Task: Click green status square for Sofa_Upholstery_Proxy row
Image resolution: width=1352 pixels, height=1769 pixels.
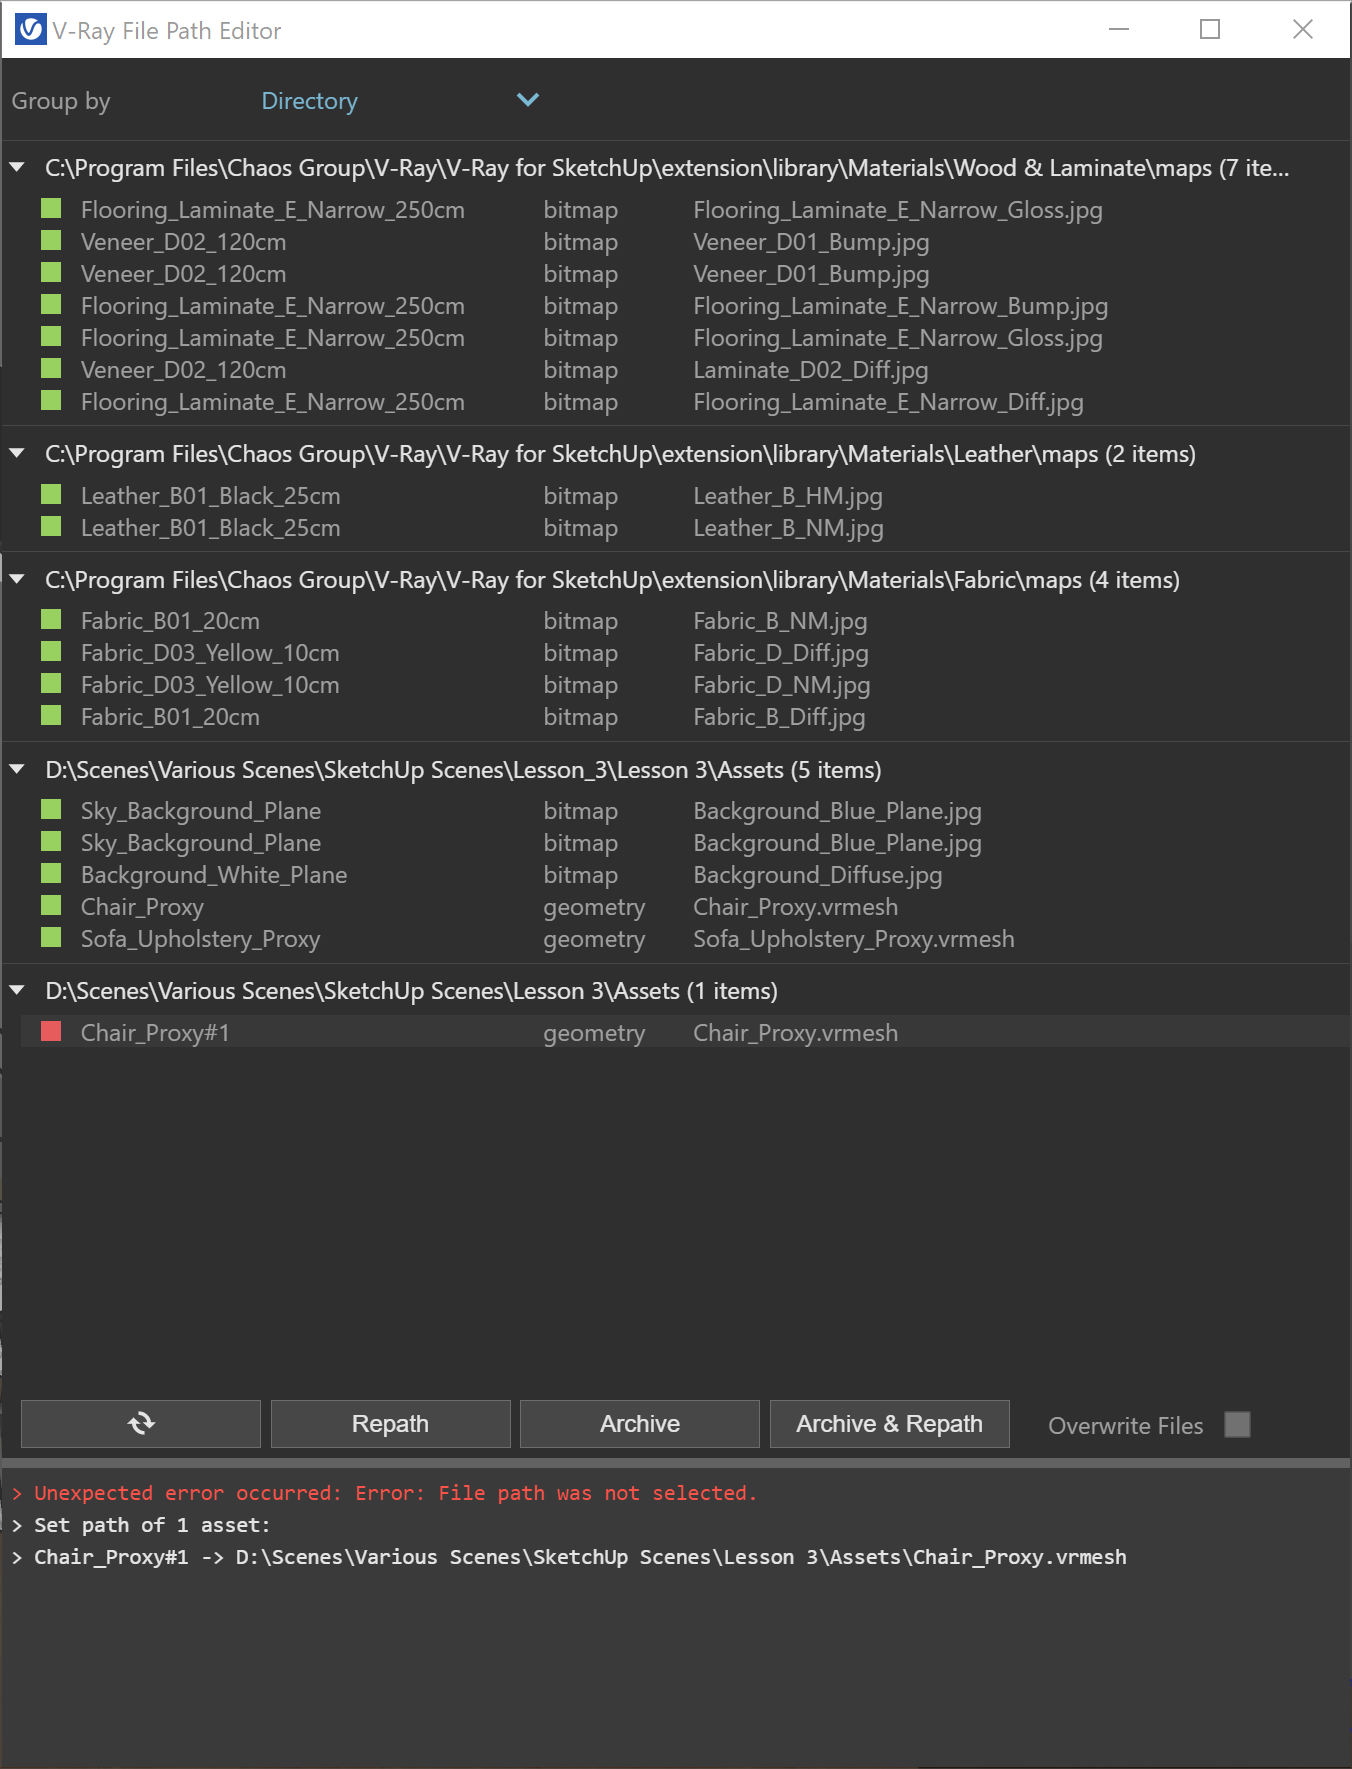Action: pos(51,938)
